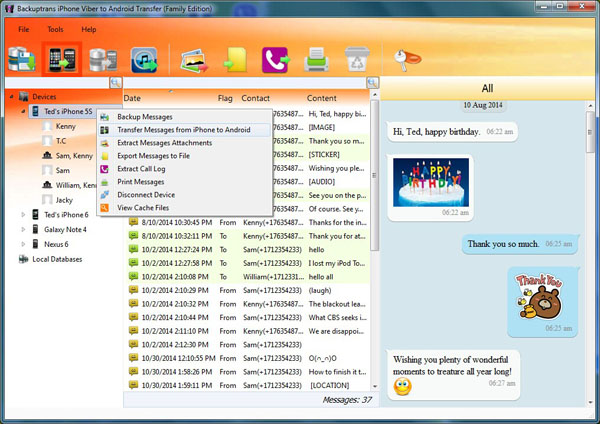The image size is (600, 424).
Task: Choose Extract Messages Attachments
Action: point(184,143)
